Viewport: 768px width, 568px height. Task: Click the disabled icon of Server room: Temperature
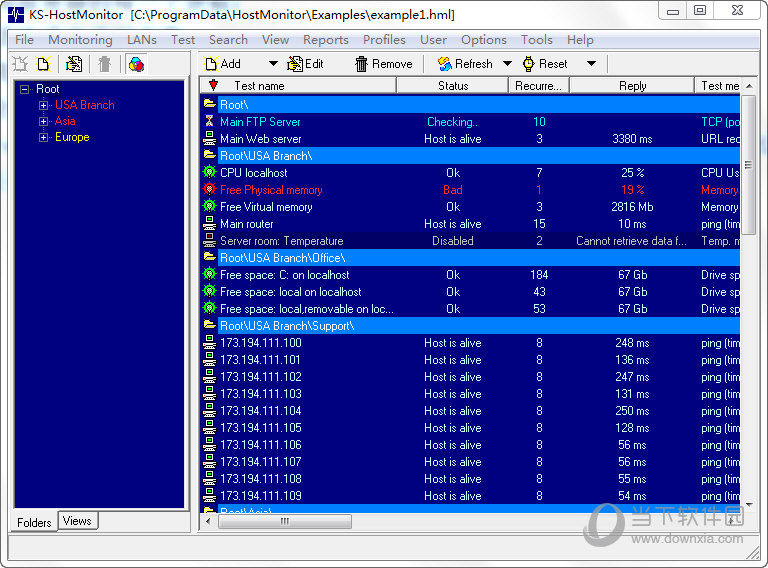coord(210,240)
